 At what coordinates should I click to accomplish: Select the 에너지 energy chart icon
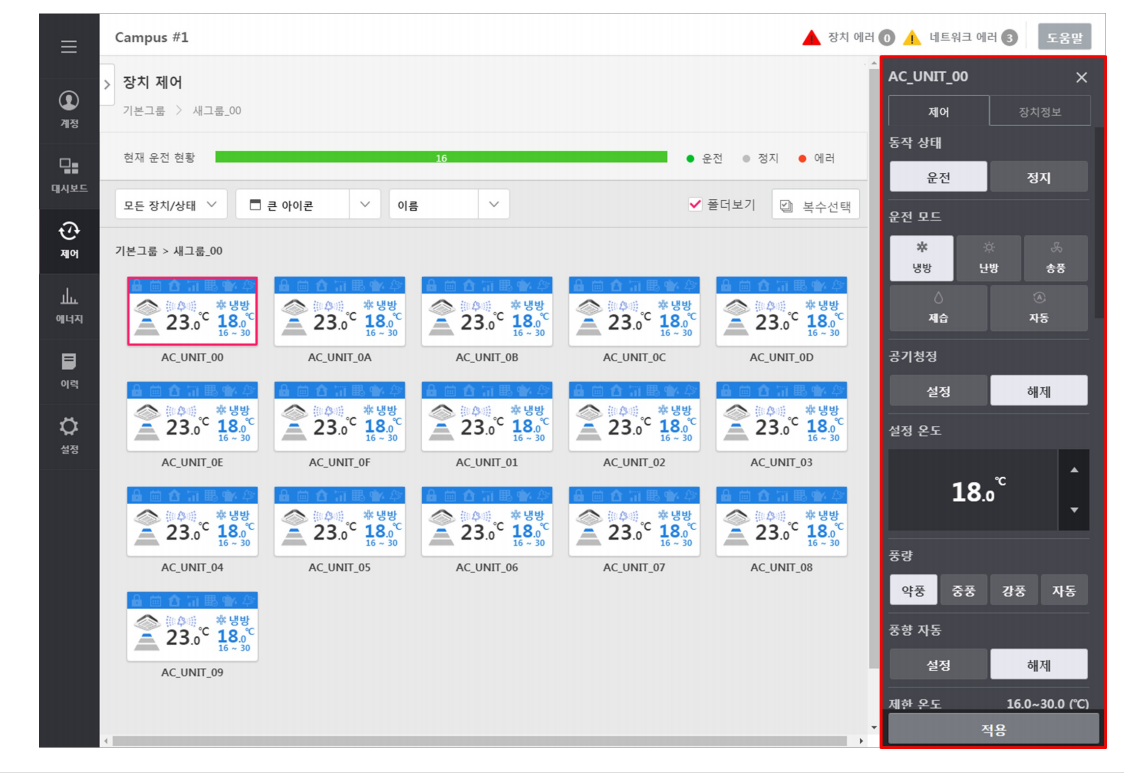click(x=68, y=304)
